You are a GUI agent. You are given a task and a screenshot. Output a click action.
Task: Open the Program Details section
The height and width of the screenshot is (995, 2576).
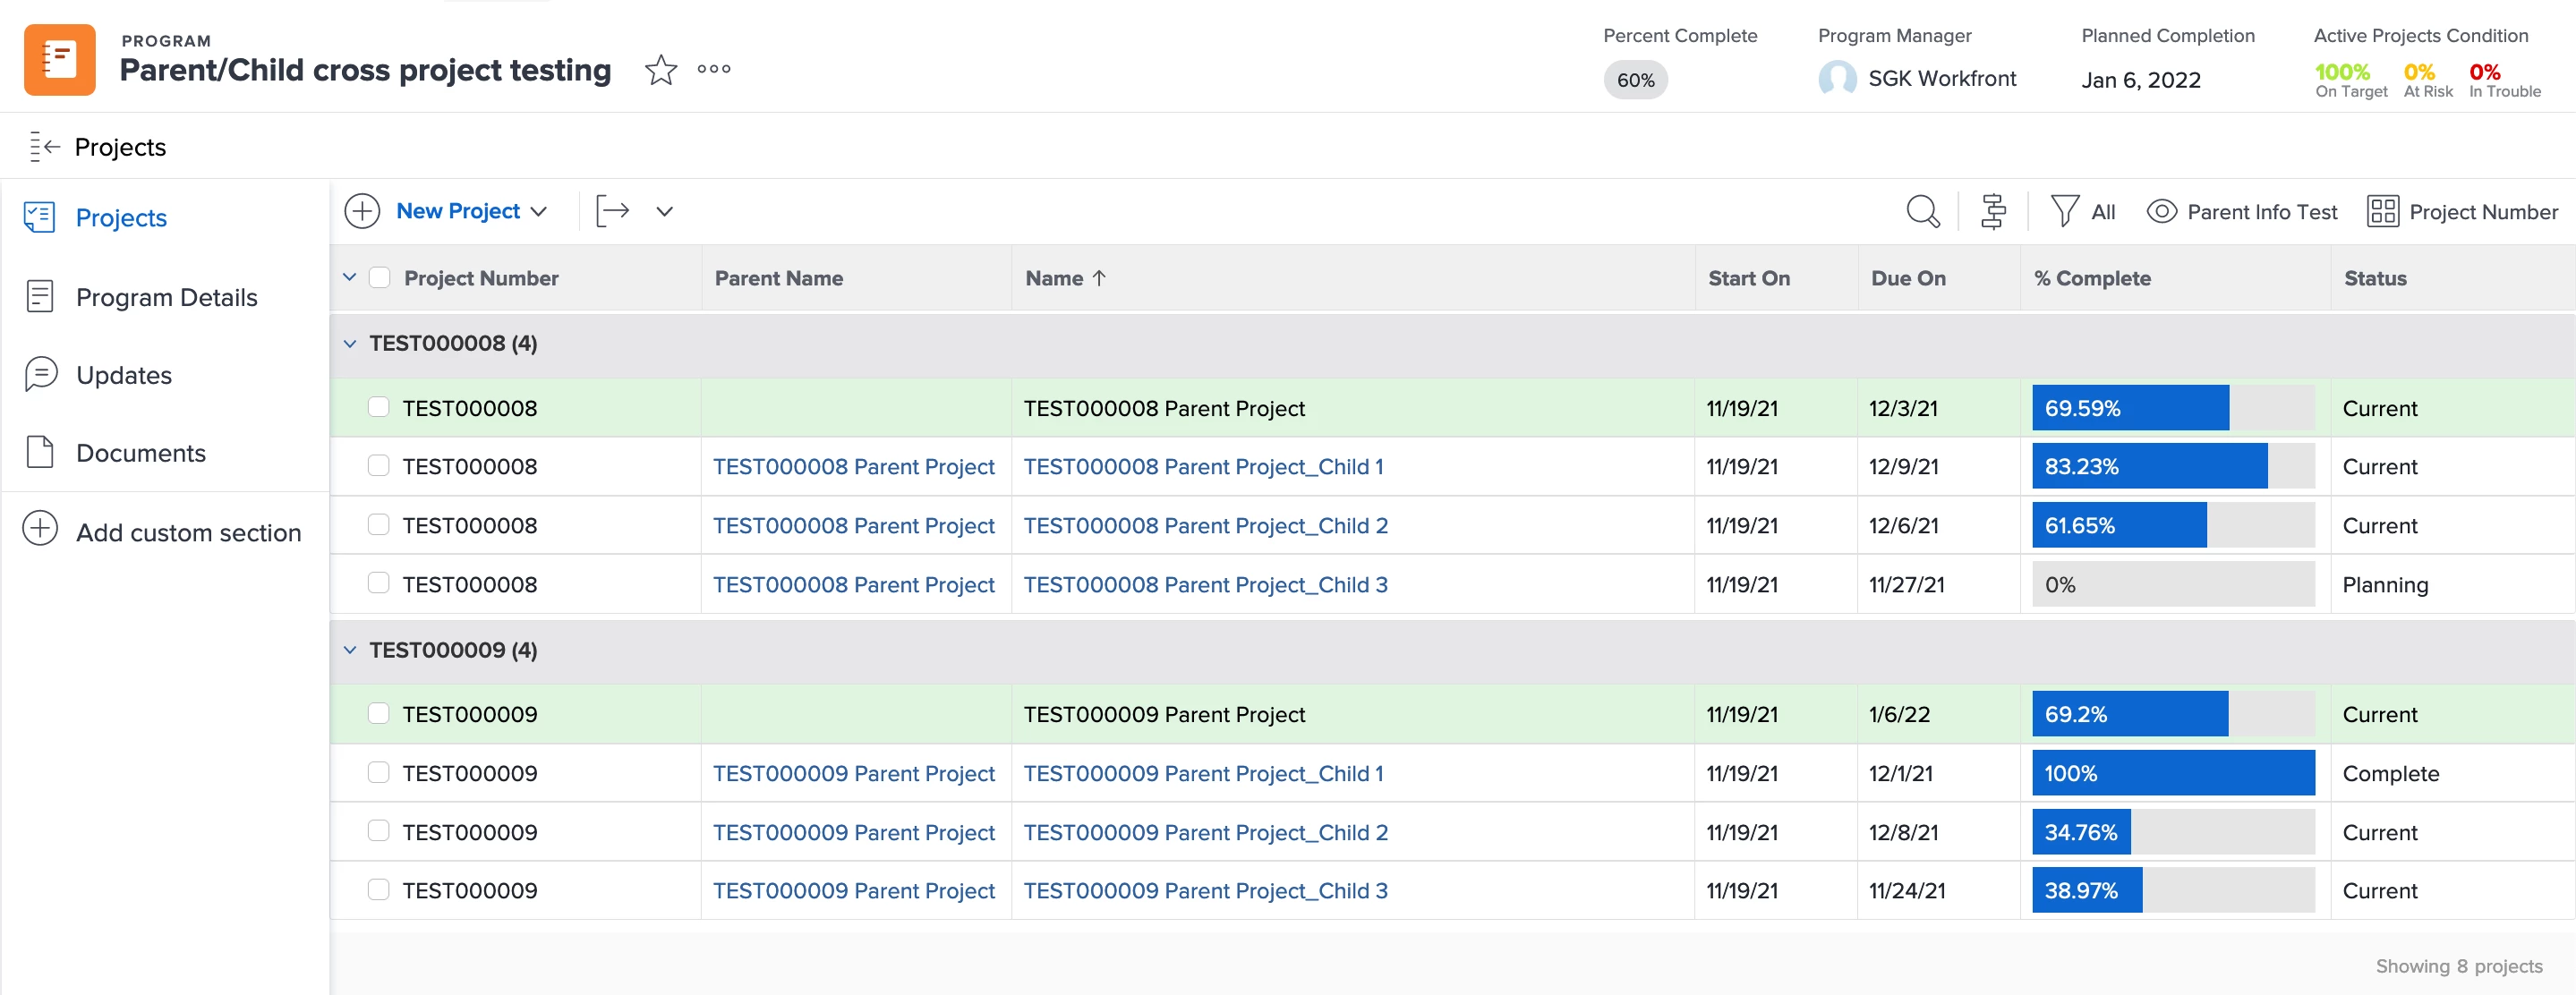tap(166, 297)
